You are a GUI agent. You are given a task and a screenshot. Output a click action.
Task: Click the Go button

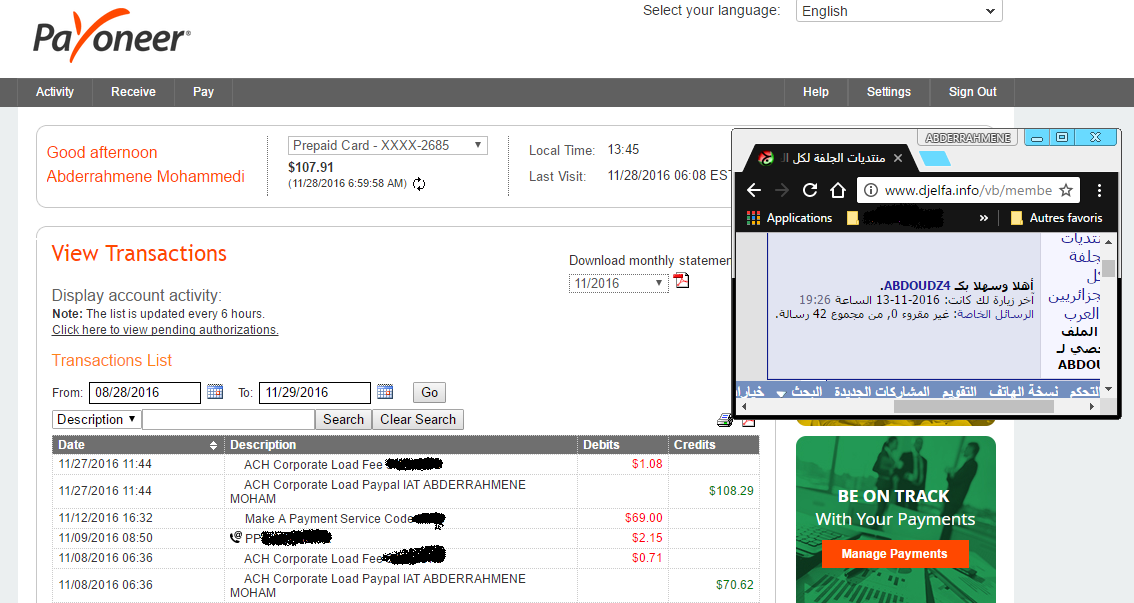[430, 392]
